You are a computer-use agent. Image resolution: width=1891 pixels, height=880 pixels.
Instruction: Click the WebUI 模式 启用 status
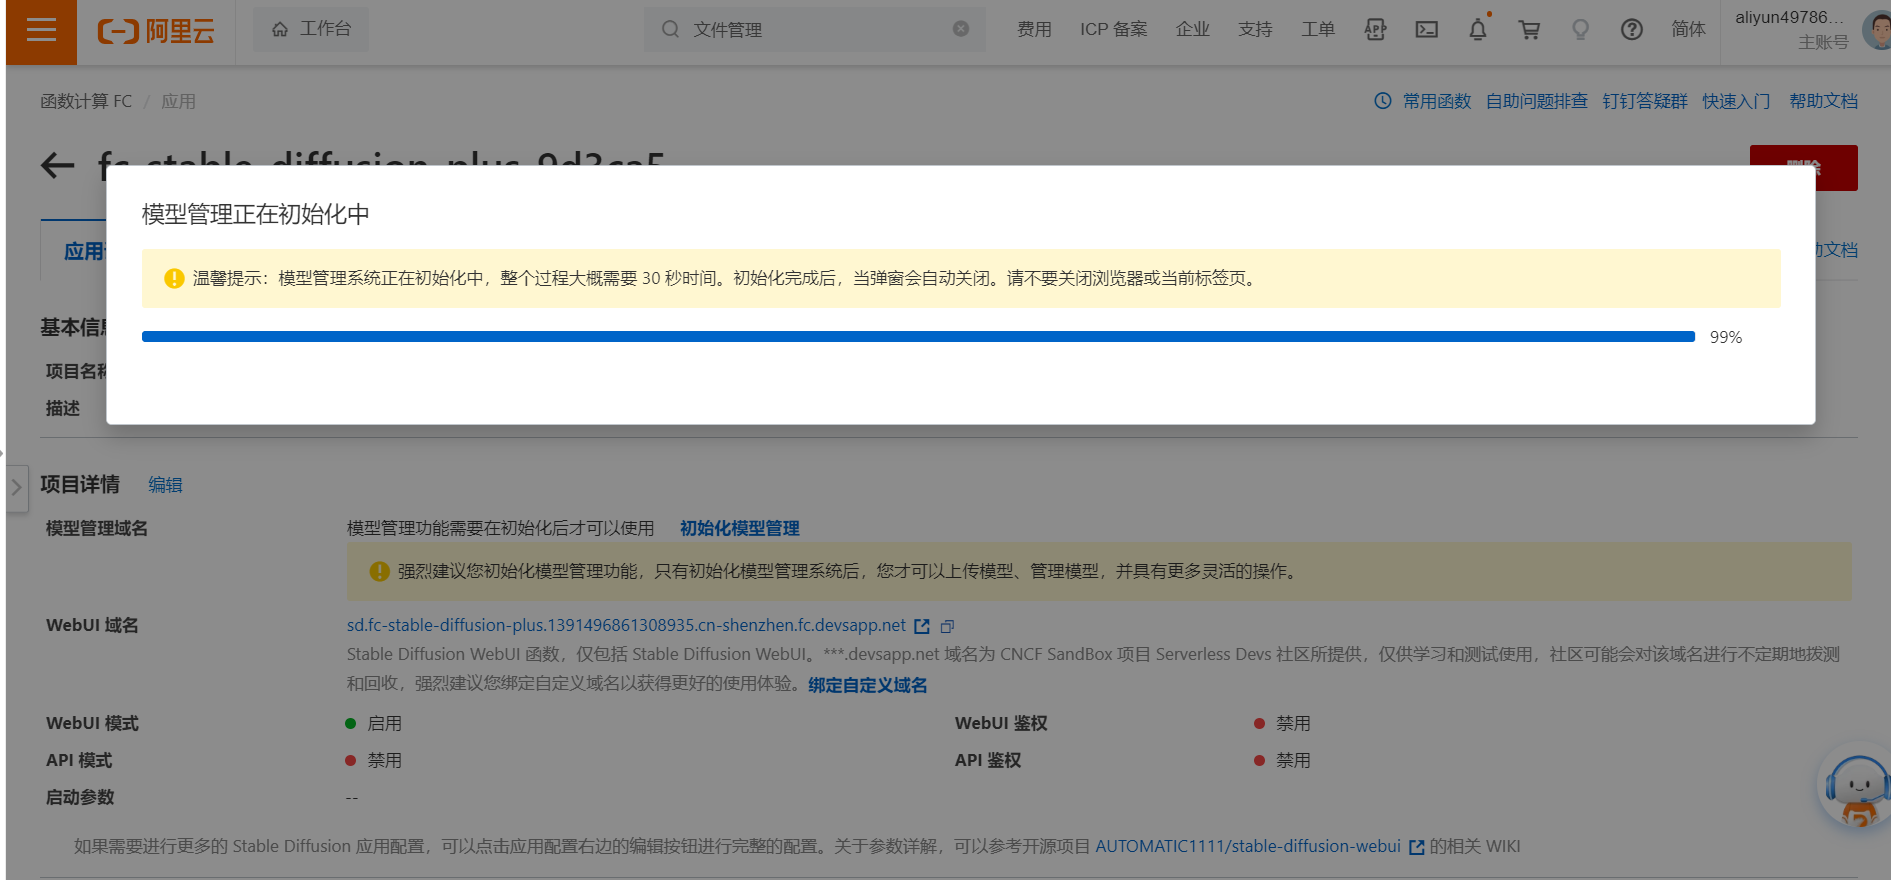pyautogui.click(x=373, y=723)
